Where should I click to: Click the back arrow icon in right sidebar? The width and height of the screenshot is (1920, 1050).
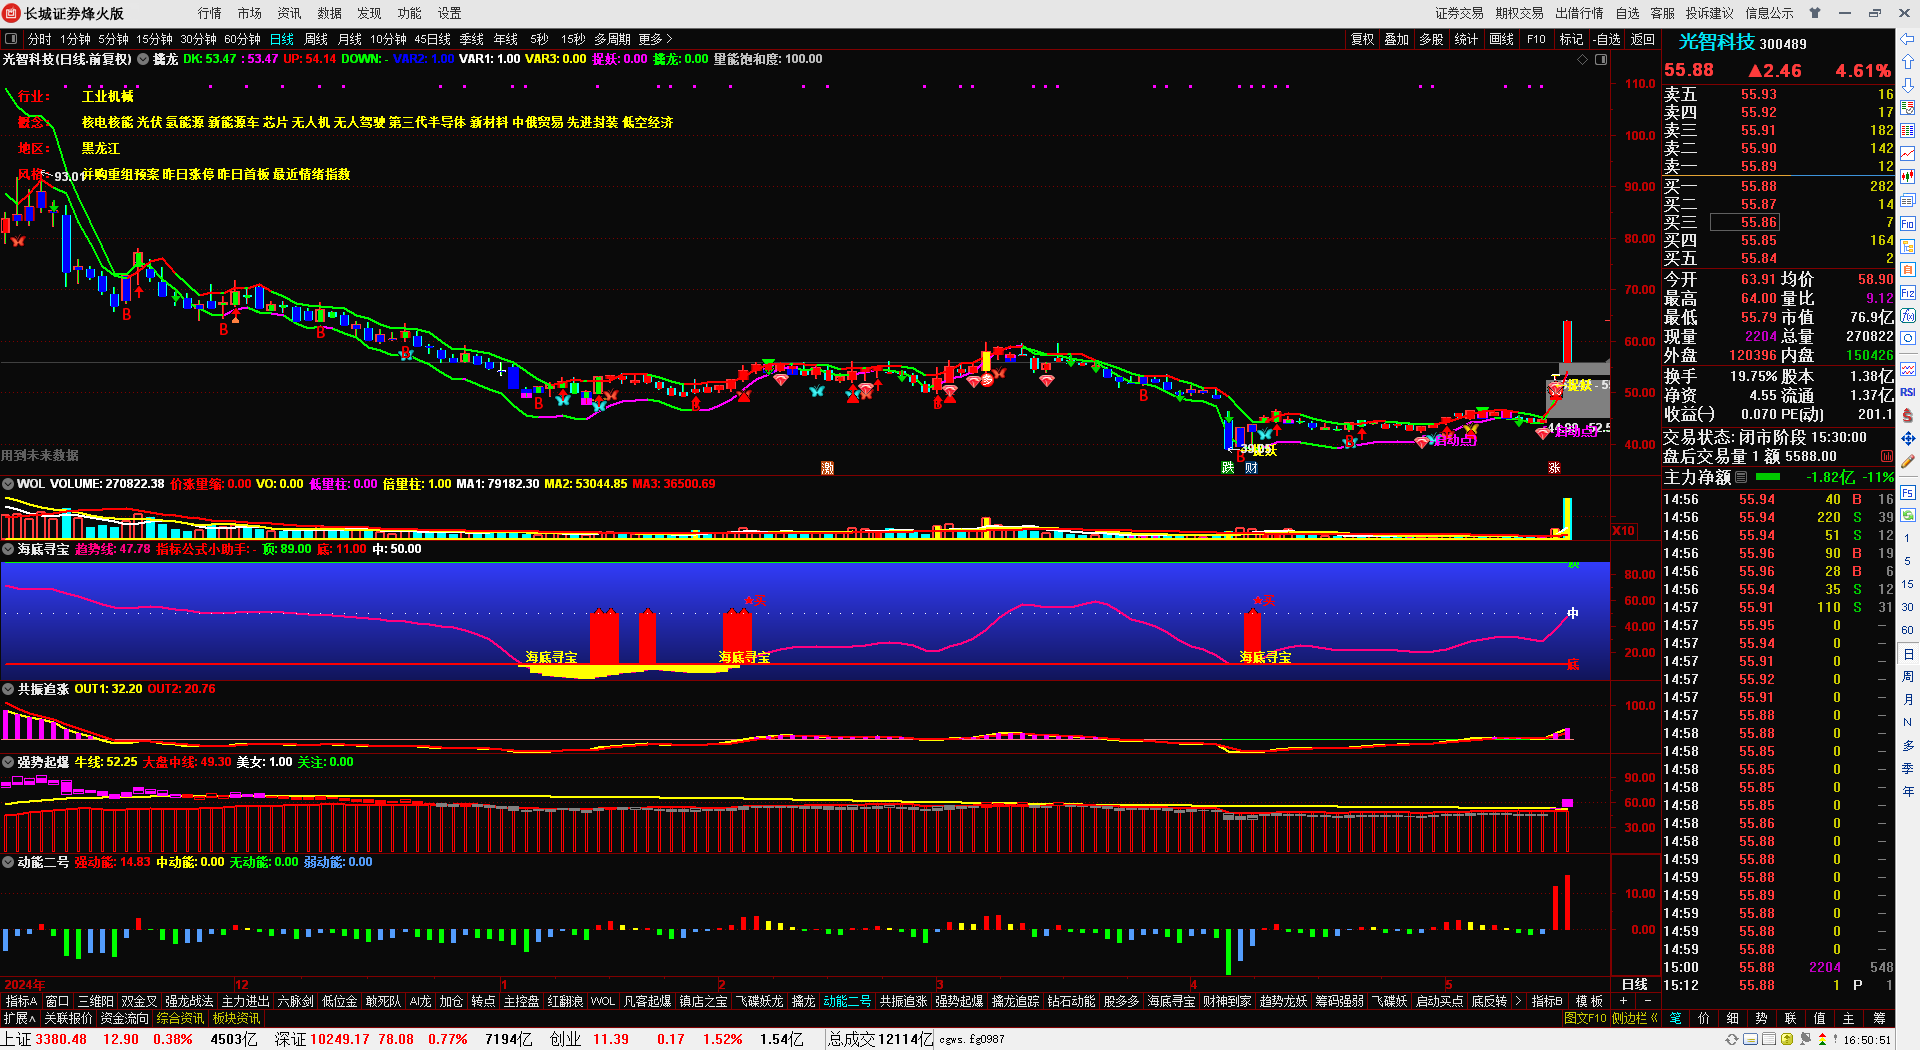tap(1908, 40)
